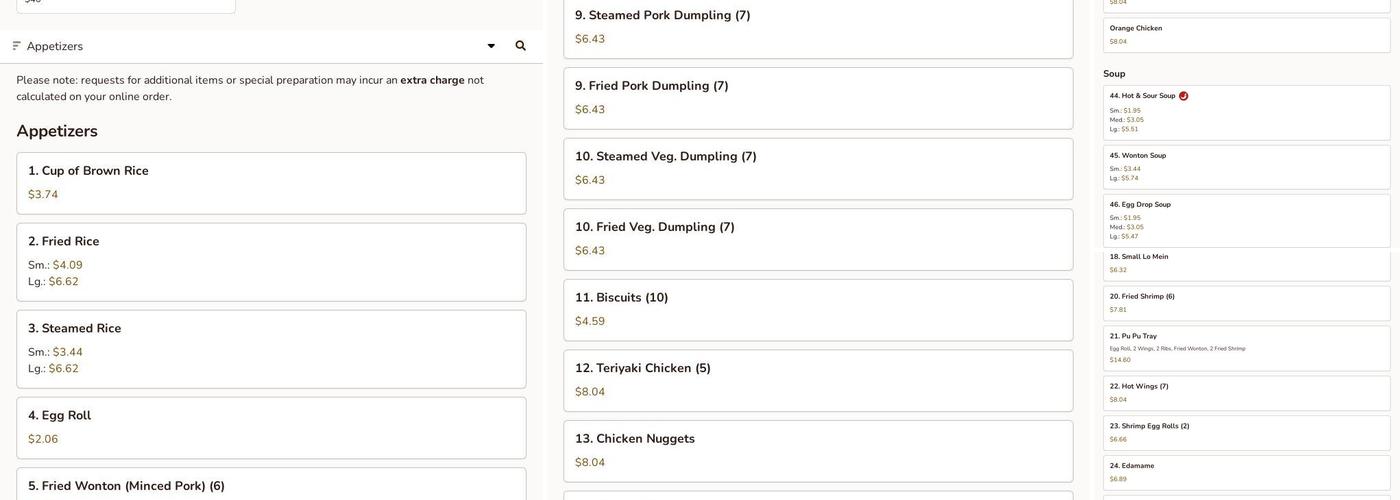Open the Appetizers category selector label
This screenshot has width=1400, height=500.
click(x=55, y=46)
